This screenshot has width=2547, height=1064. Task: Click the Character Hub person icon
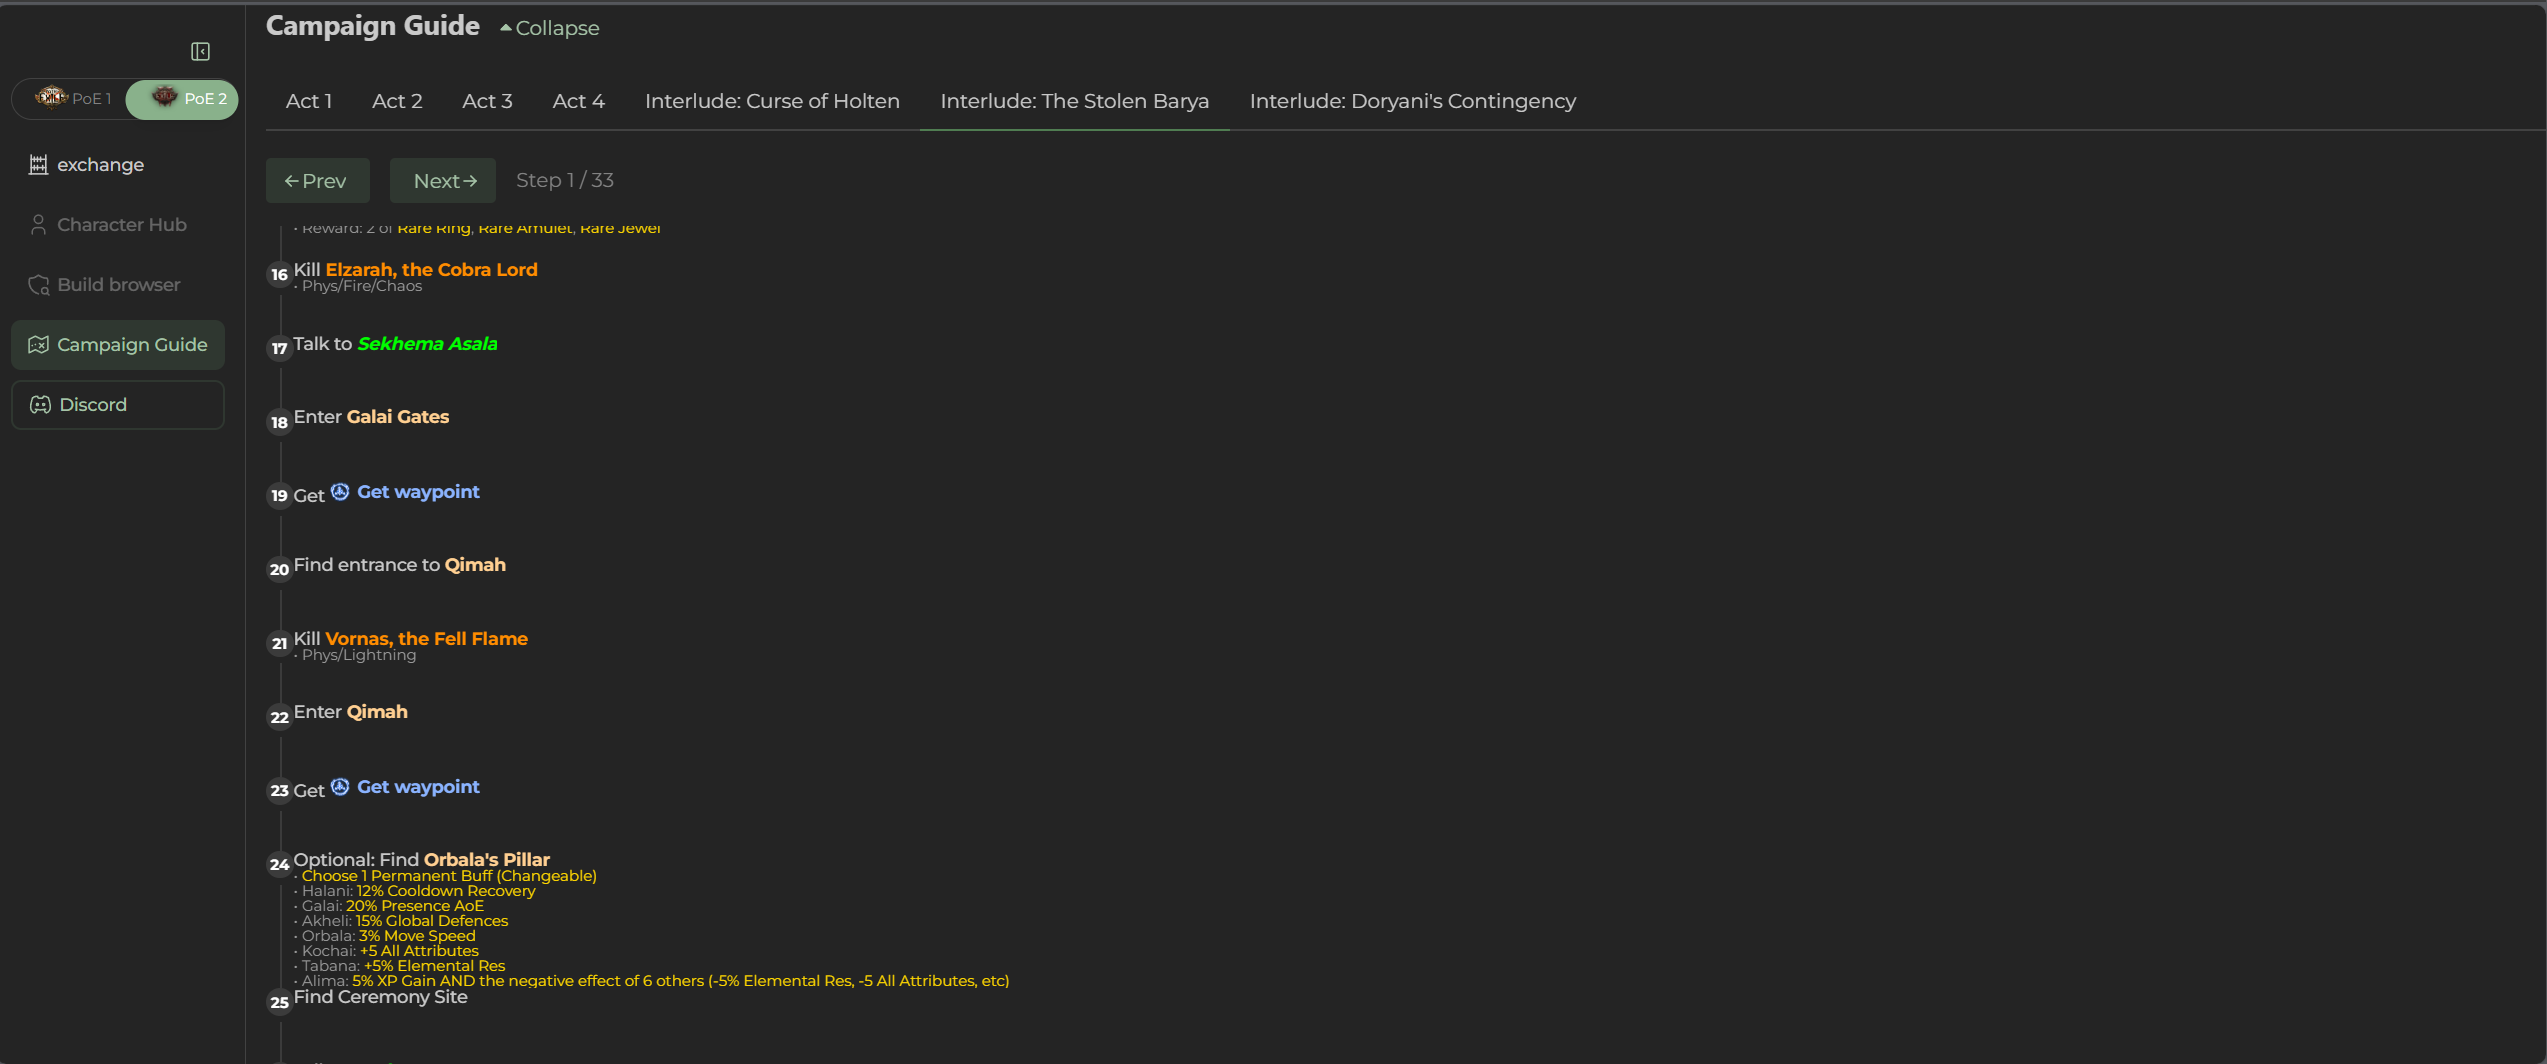pyautogui.click(x=38, y=225)
